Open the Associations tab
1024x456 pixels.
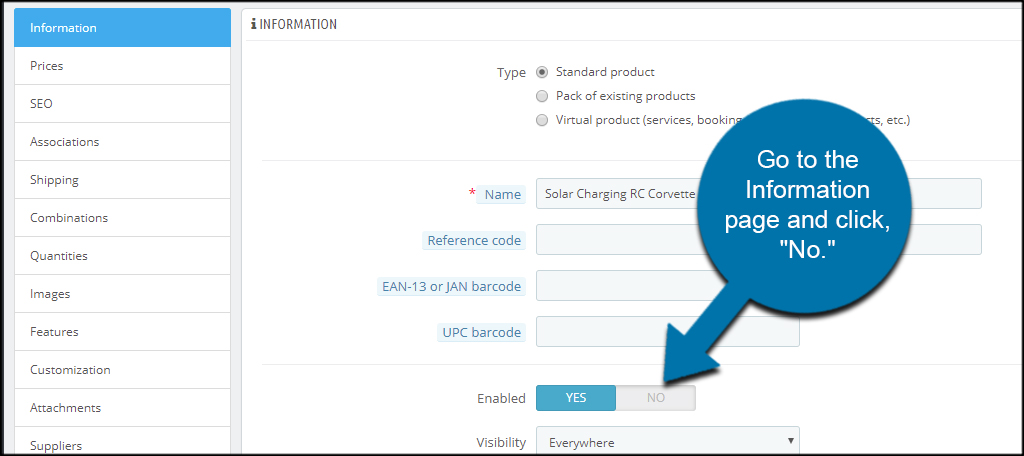click(x=122, y=142)
